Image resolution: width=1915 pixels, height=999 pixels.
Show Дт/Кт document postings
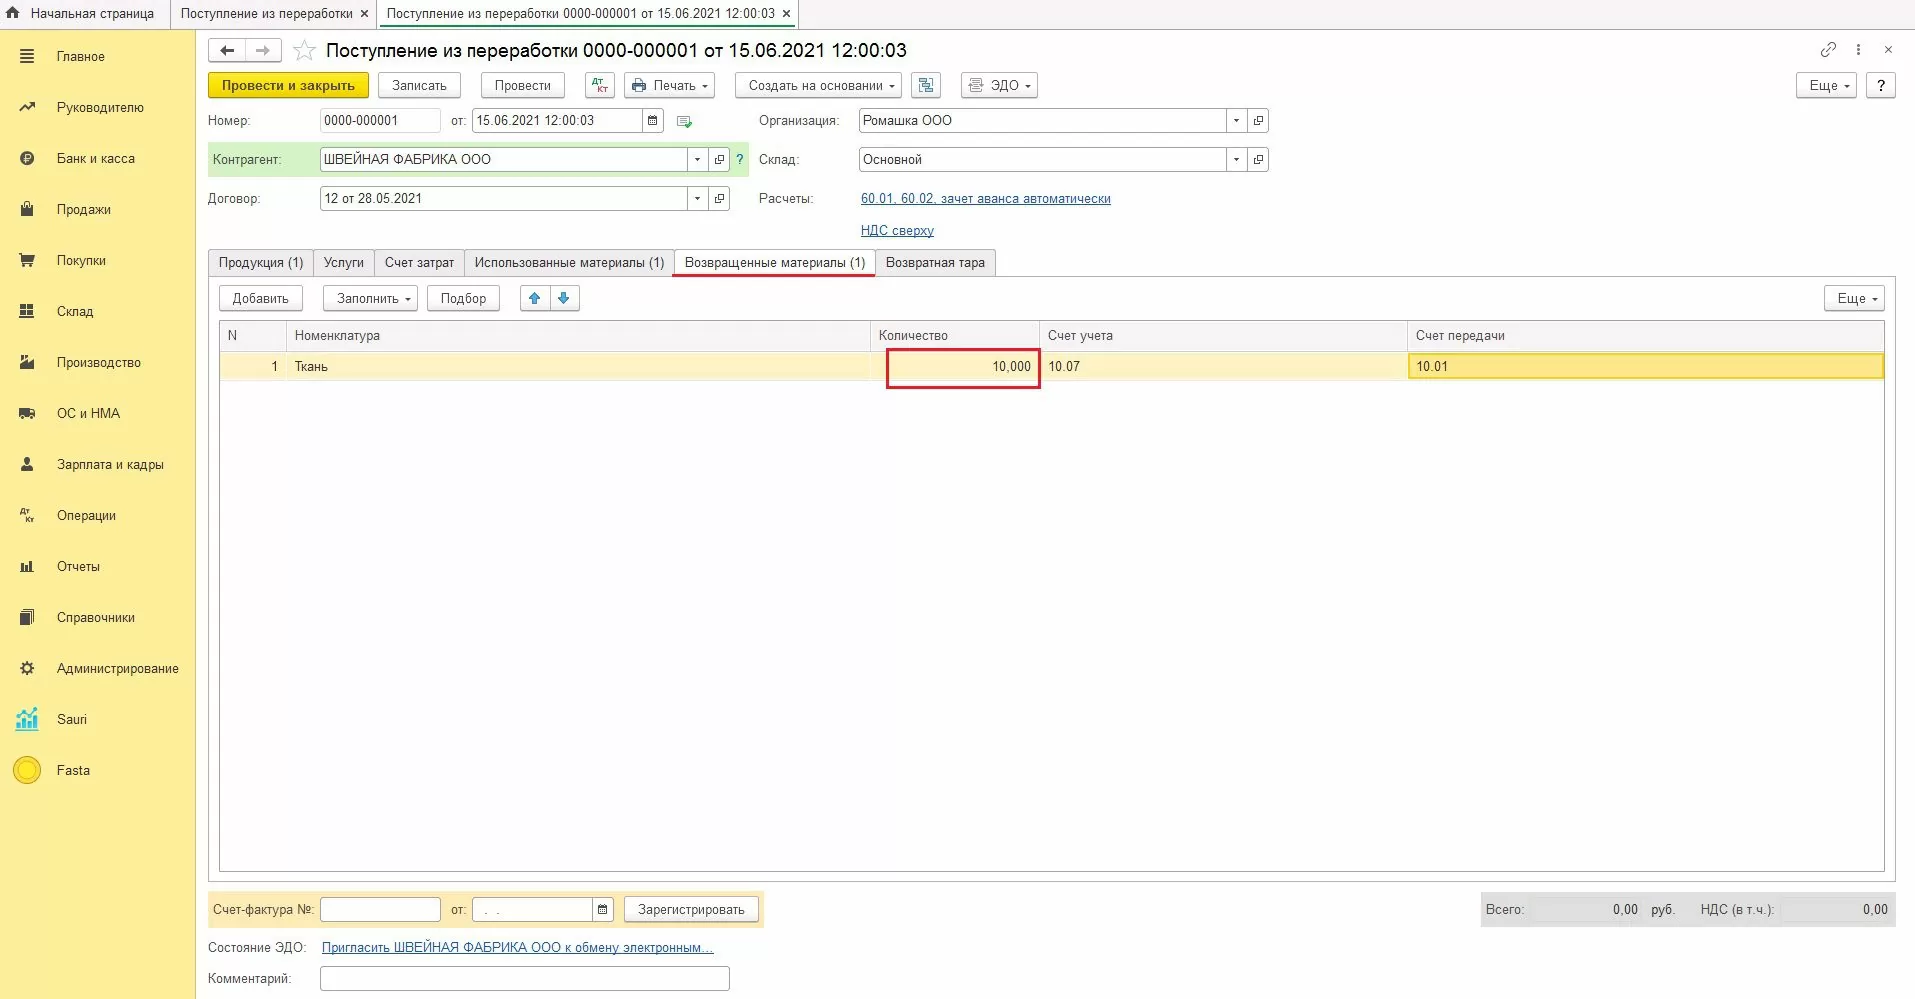(599, 85)
